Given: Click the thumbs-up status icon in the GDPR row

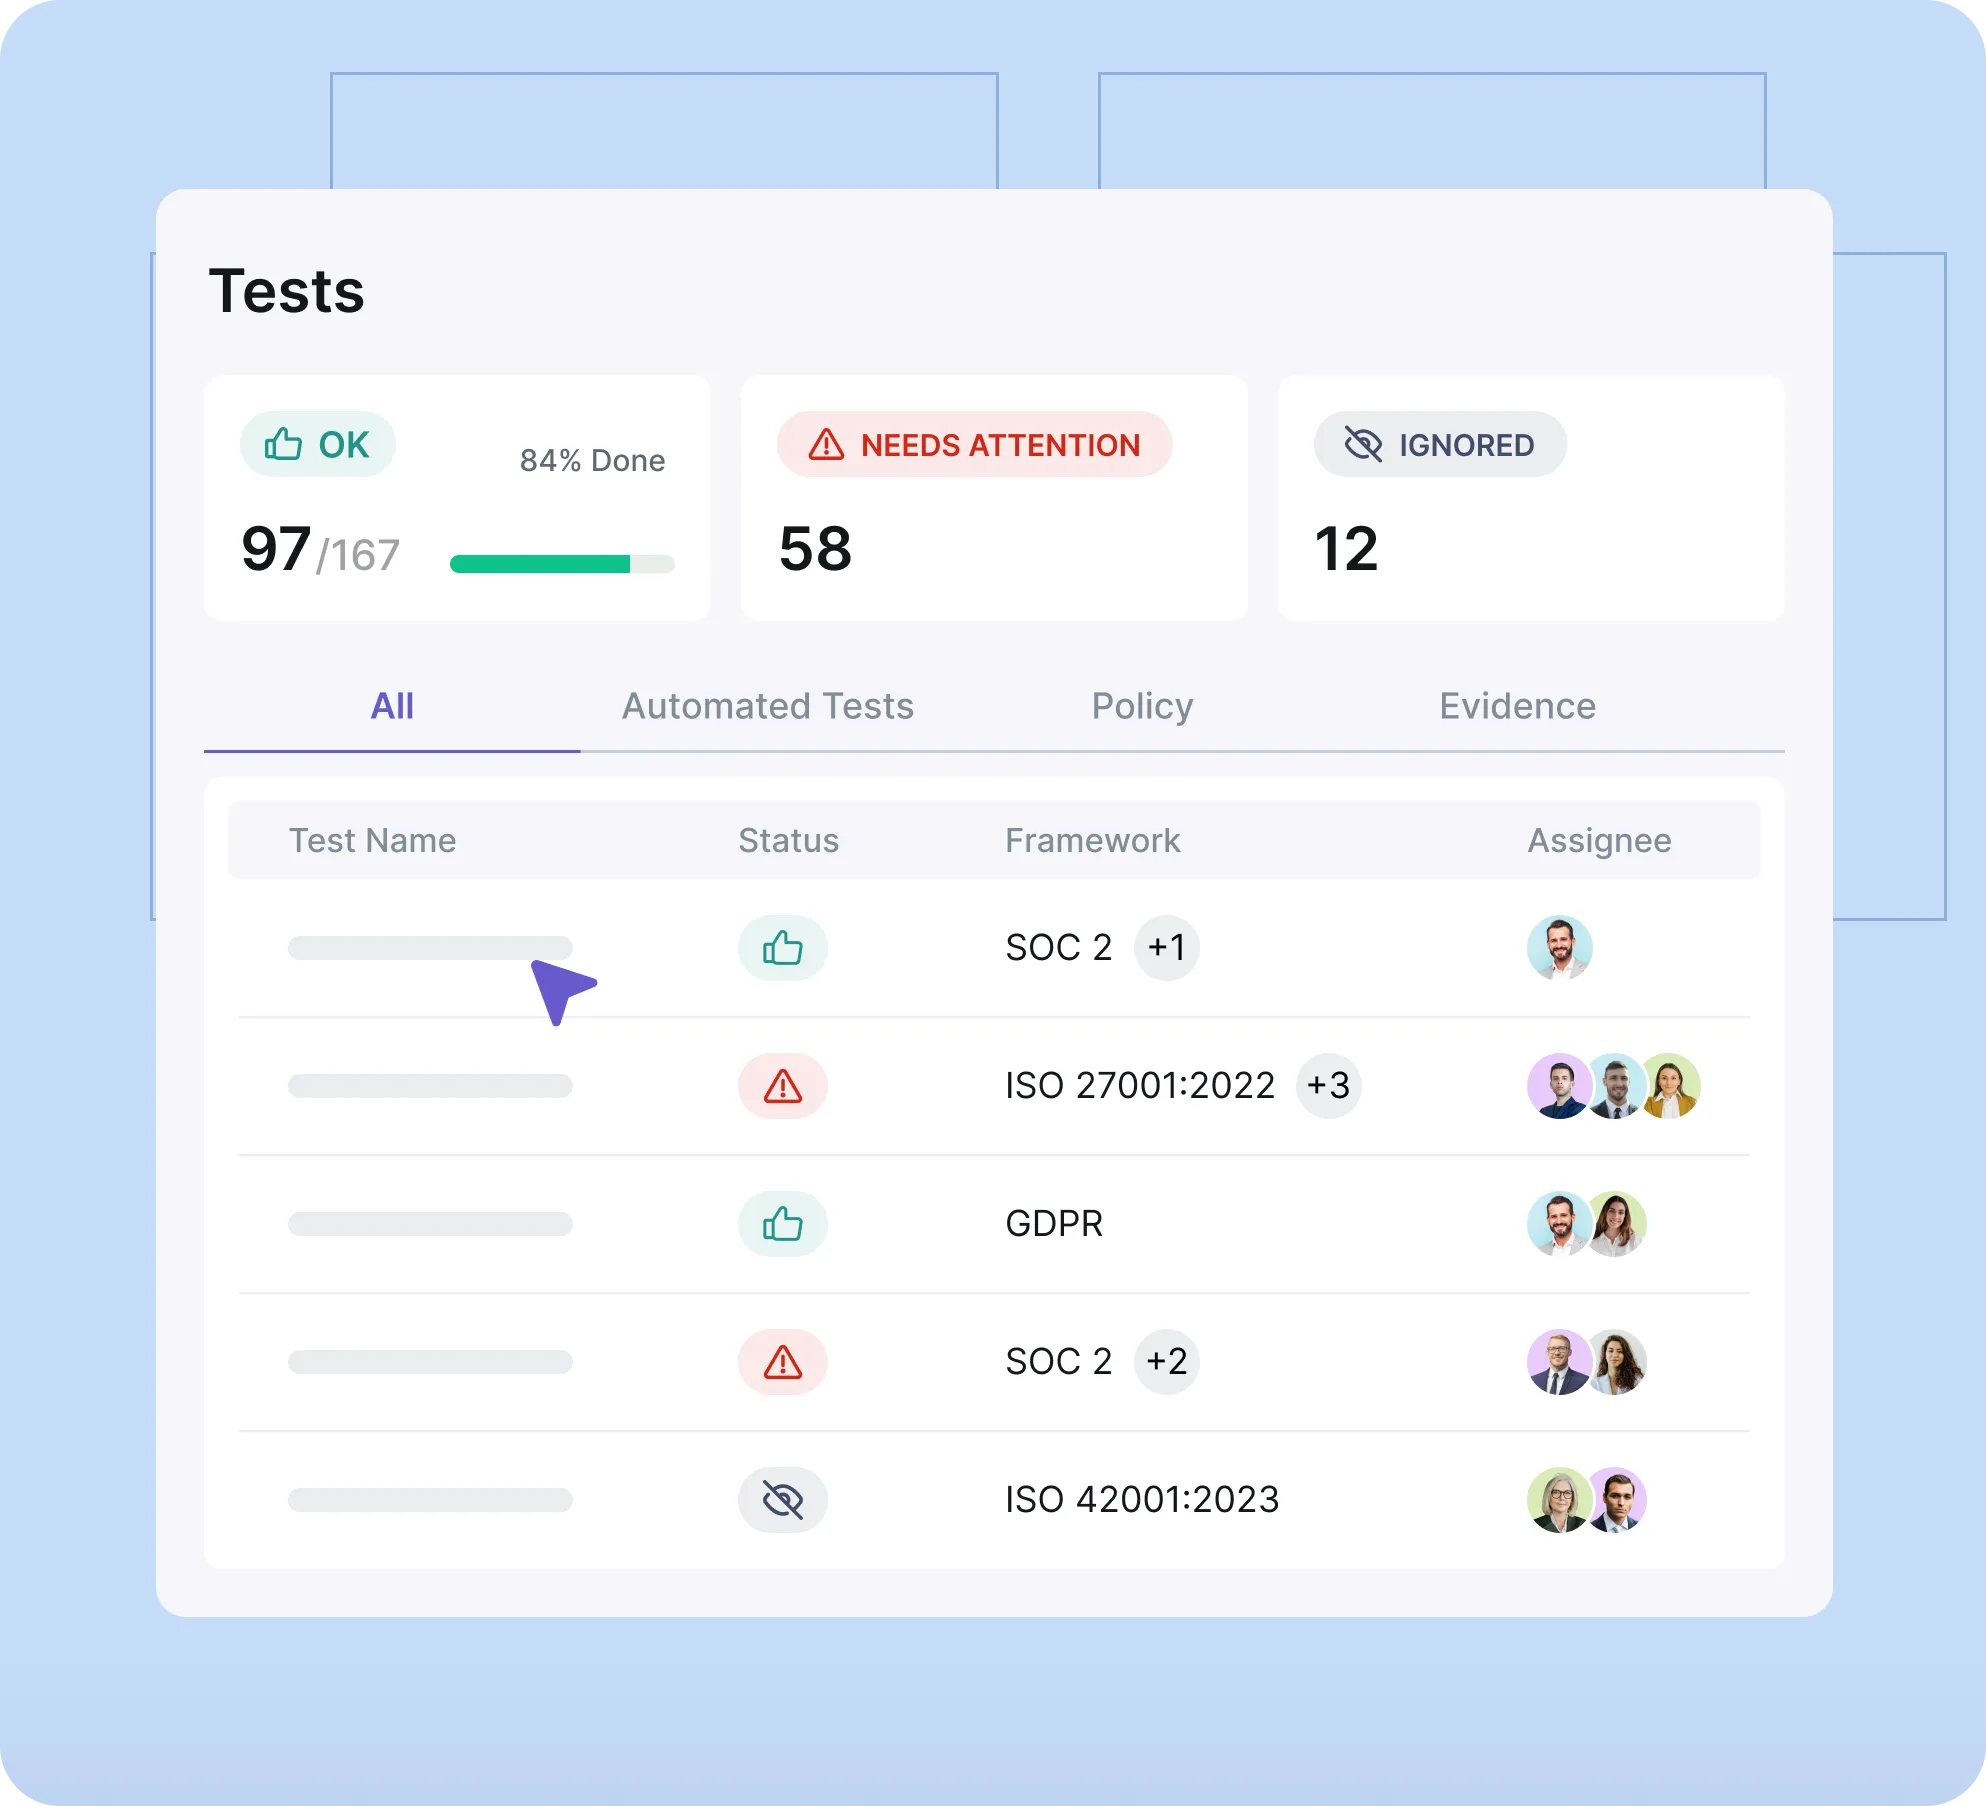Looking at the screenshot, I should pyautogui.click(x=782, y=1223).
